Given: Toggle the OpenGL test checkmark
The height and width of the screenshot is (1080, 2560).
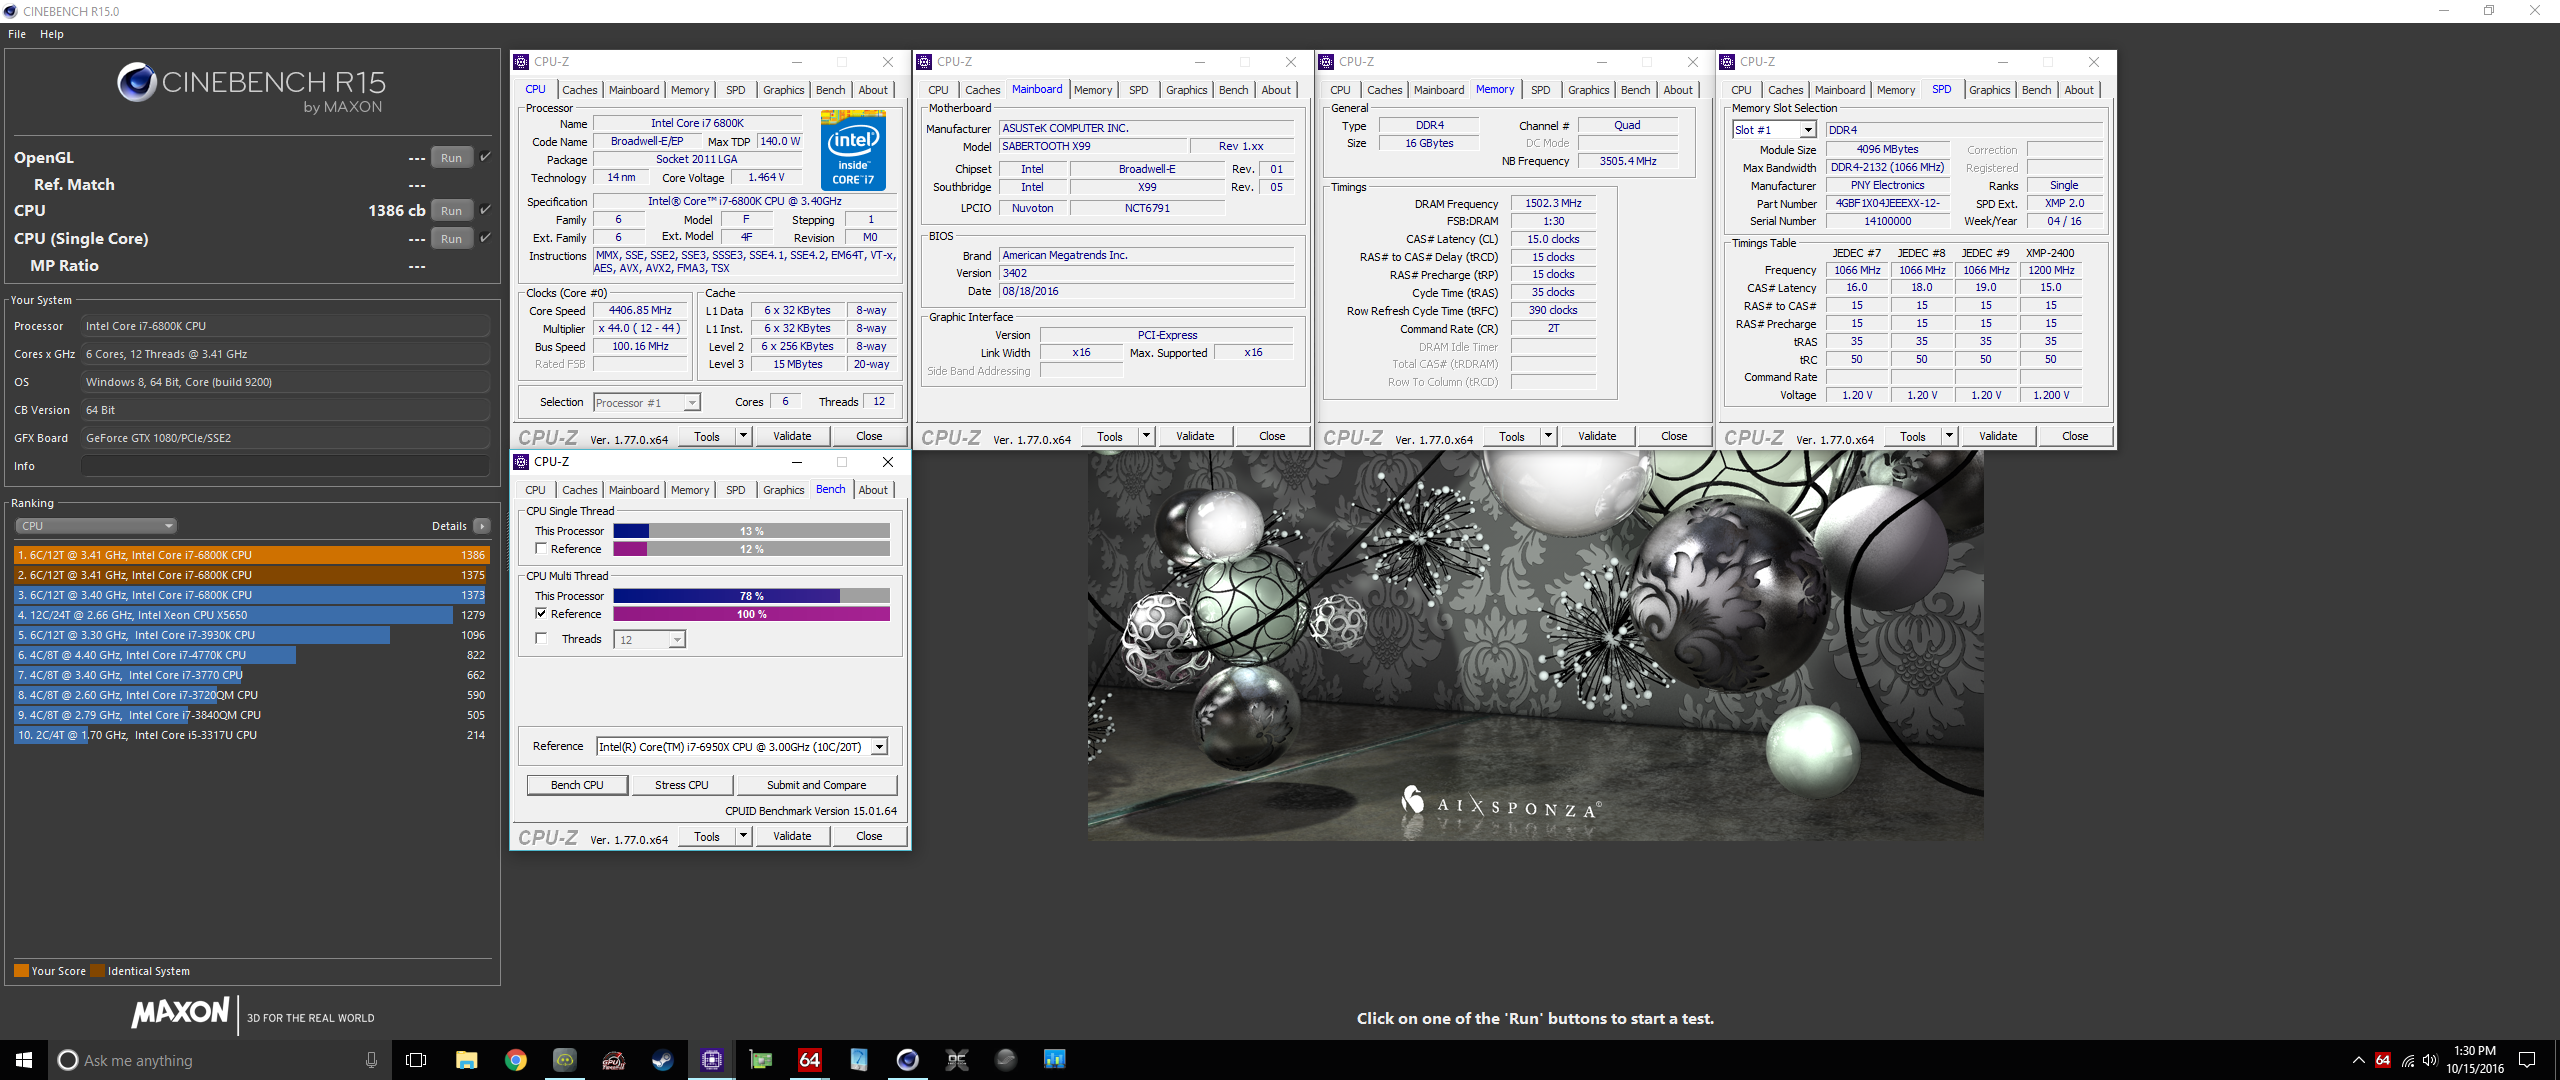Looking at the screenshot, I should 485,157.
